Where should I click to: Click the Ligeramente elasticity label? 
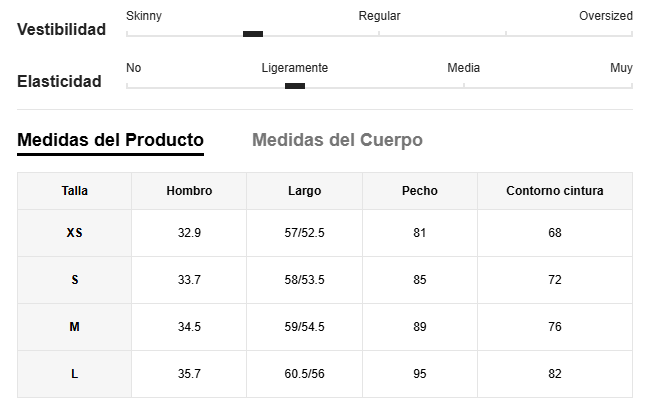[295, 68]
